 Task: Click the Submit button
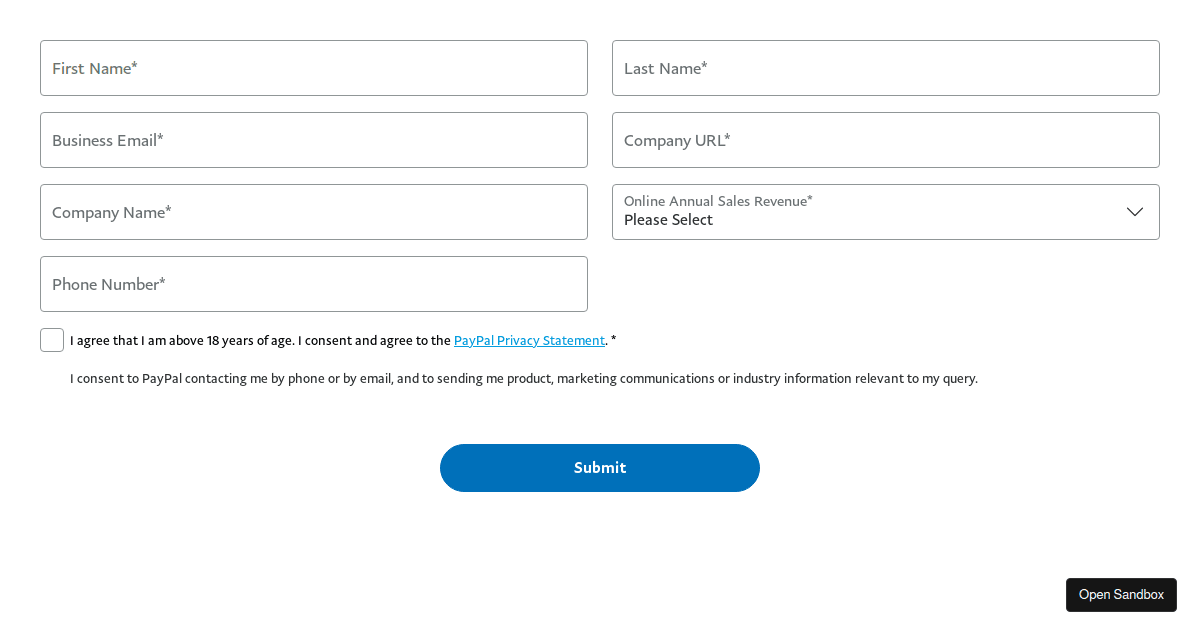tap(599, 467)
